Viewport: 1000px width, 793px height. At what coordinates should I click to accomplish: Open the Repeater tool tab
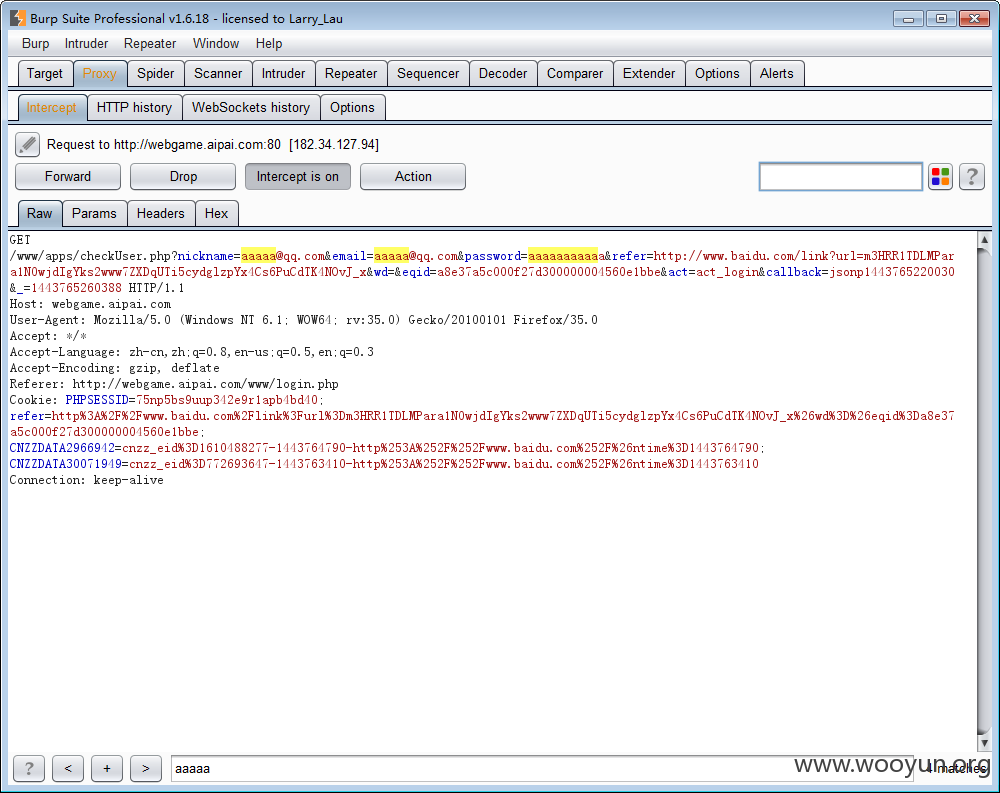[351, 73]
